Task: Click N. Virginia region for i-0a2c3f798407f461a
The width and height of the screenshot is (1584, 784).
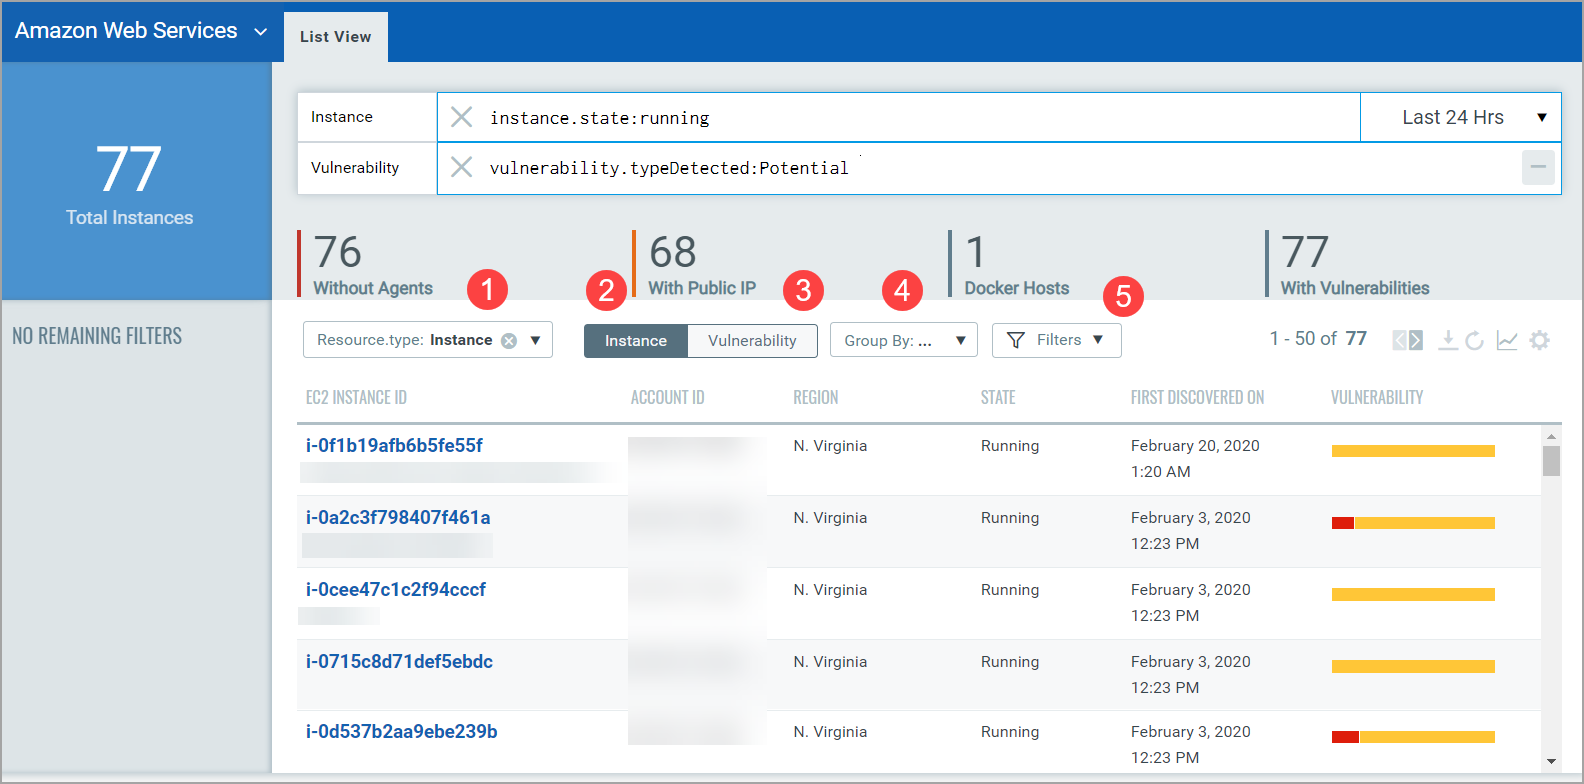Action: 830,518
